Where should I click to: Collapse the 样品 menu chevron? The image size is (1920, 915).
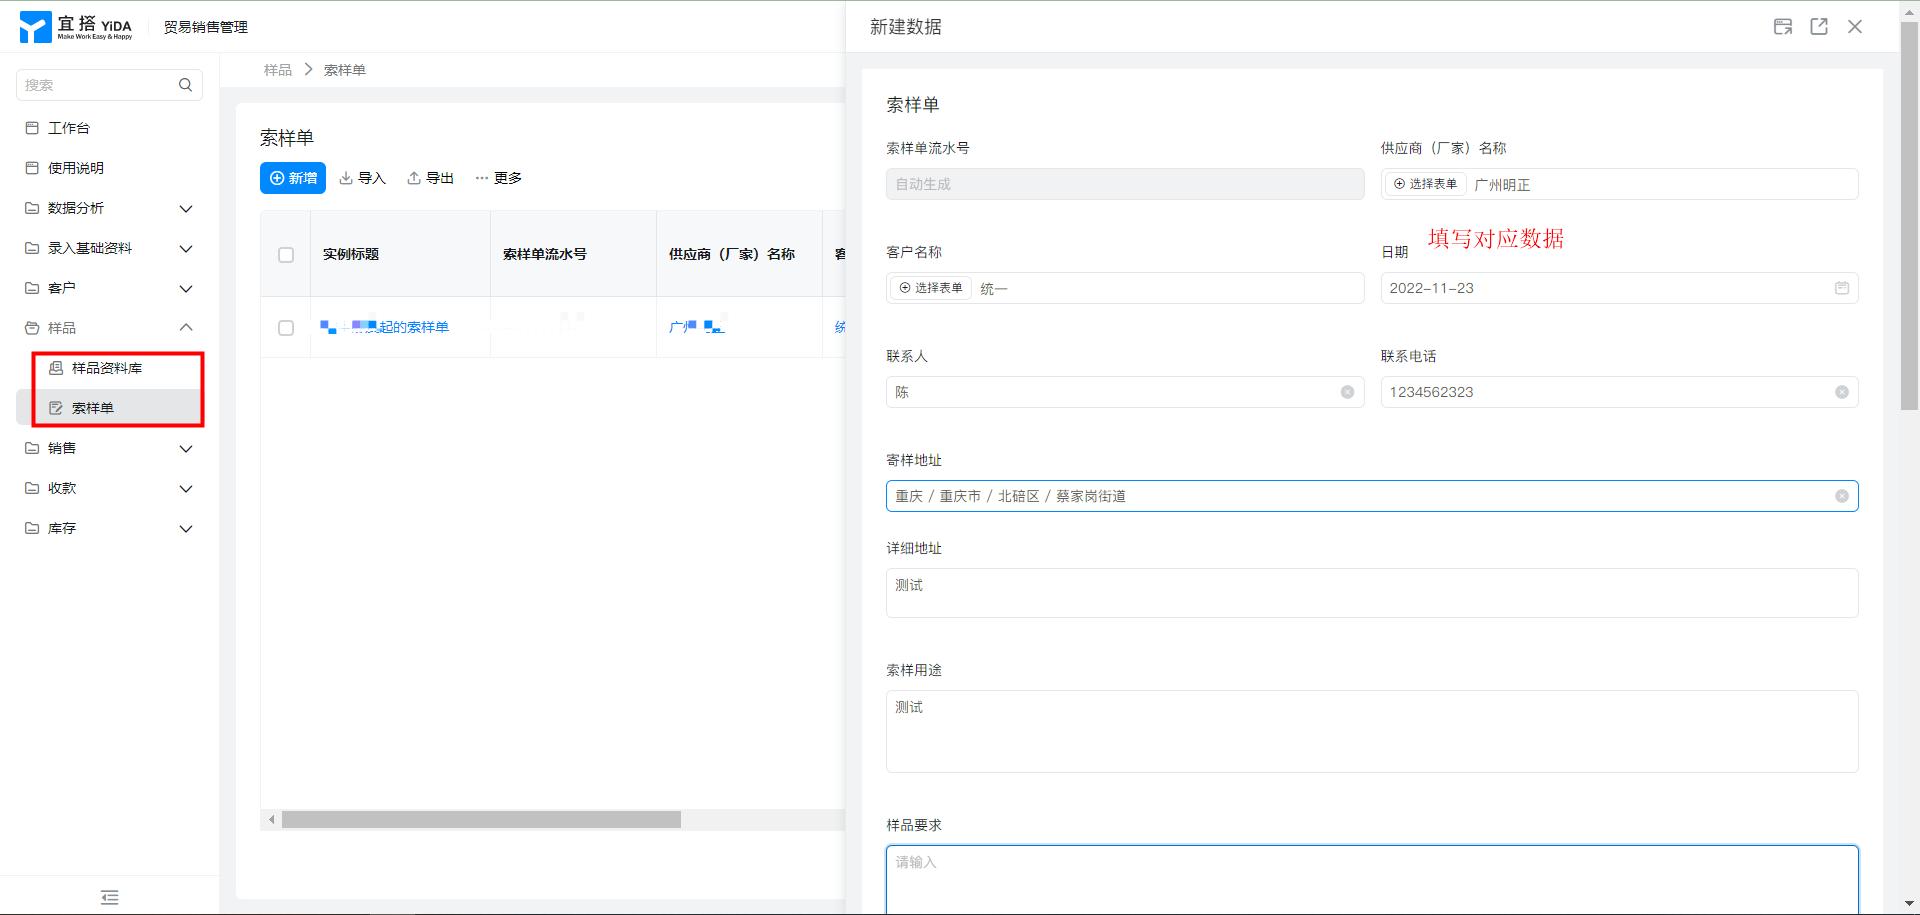pyautogui.click(x=186, y=328)
